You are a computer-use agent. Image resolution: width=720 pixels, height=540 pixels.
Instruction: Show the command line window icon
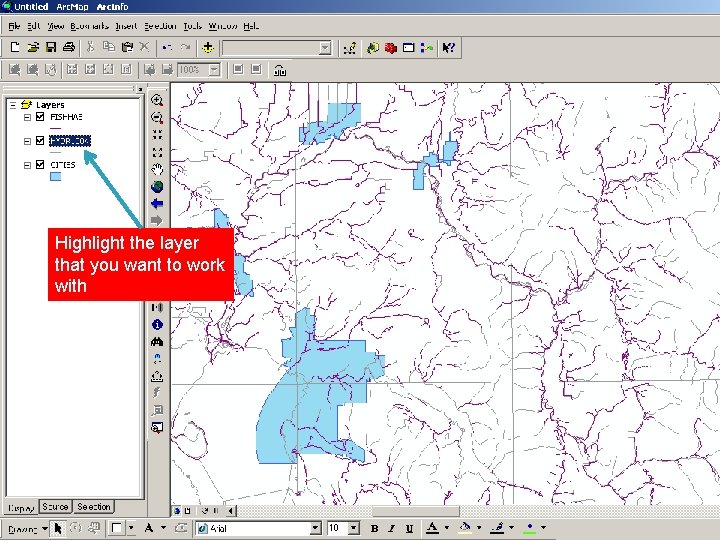click(409, 48)
